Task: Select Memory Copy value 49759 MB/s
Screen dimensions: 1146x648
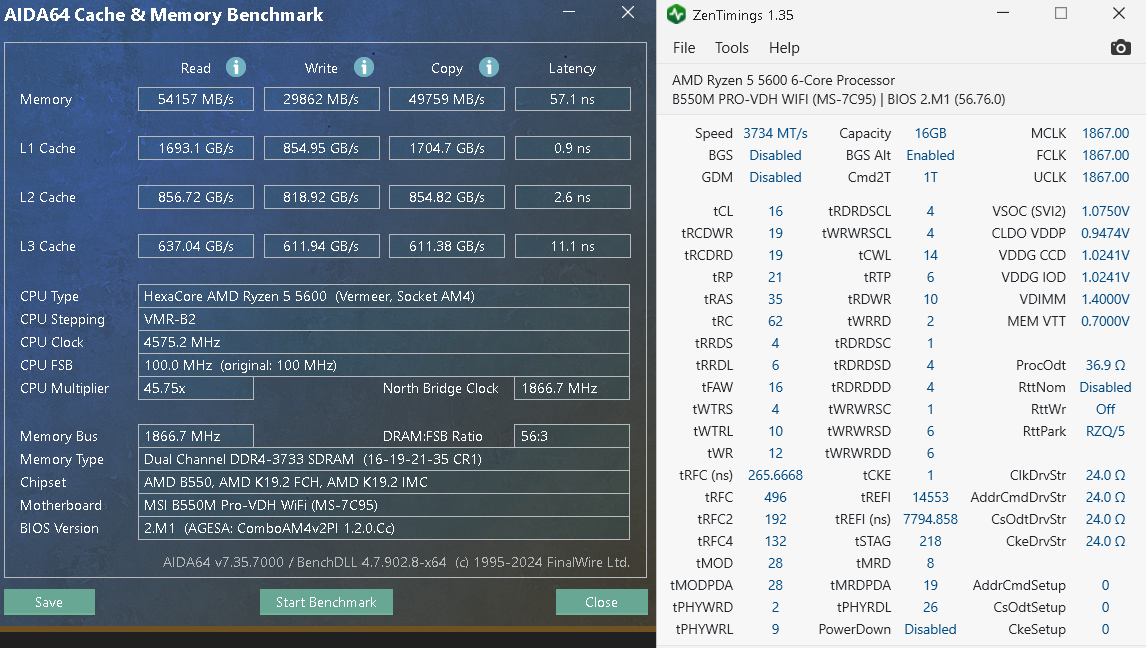Action: (447, 99)
